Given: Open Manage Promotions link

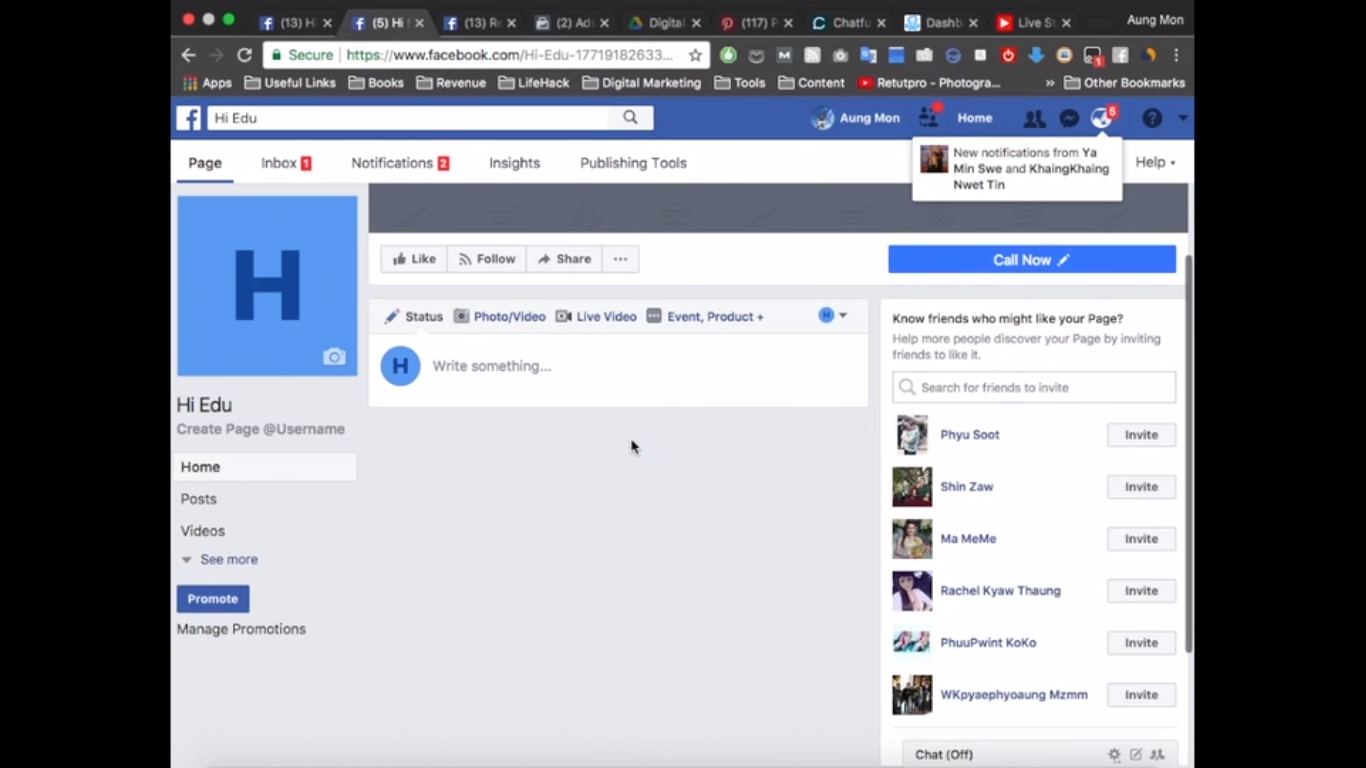Looking at the screenshot, I should [x=241, y=629].
